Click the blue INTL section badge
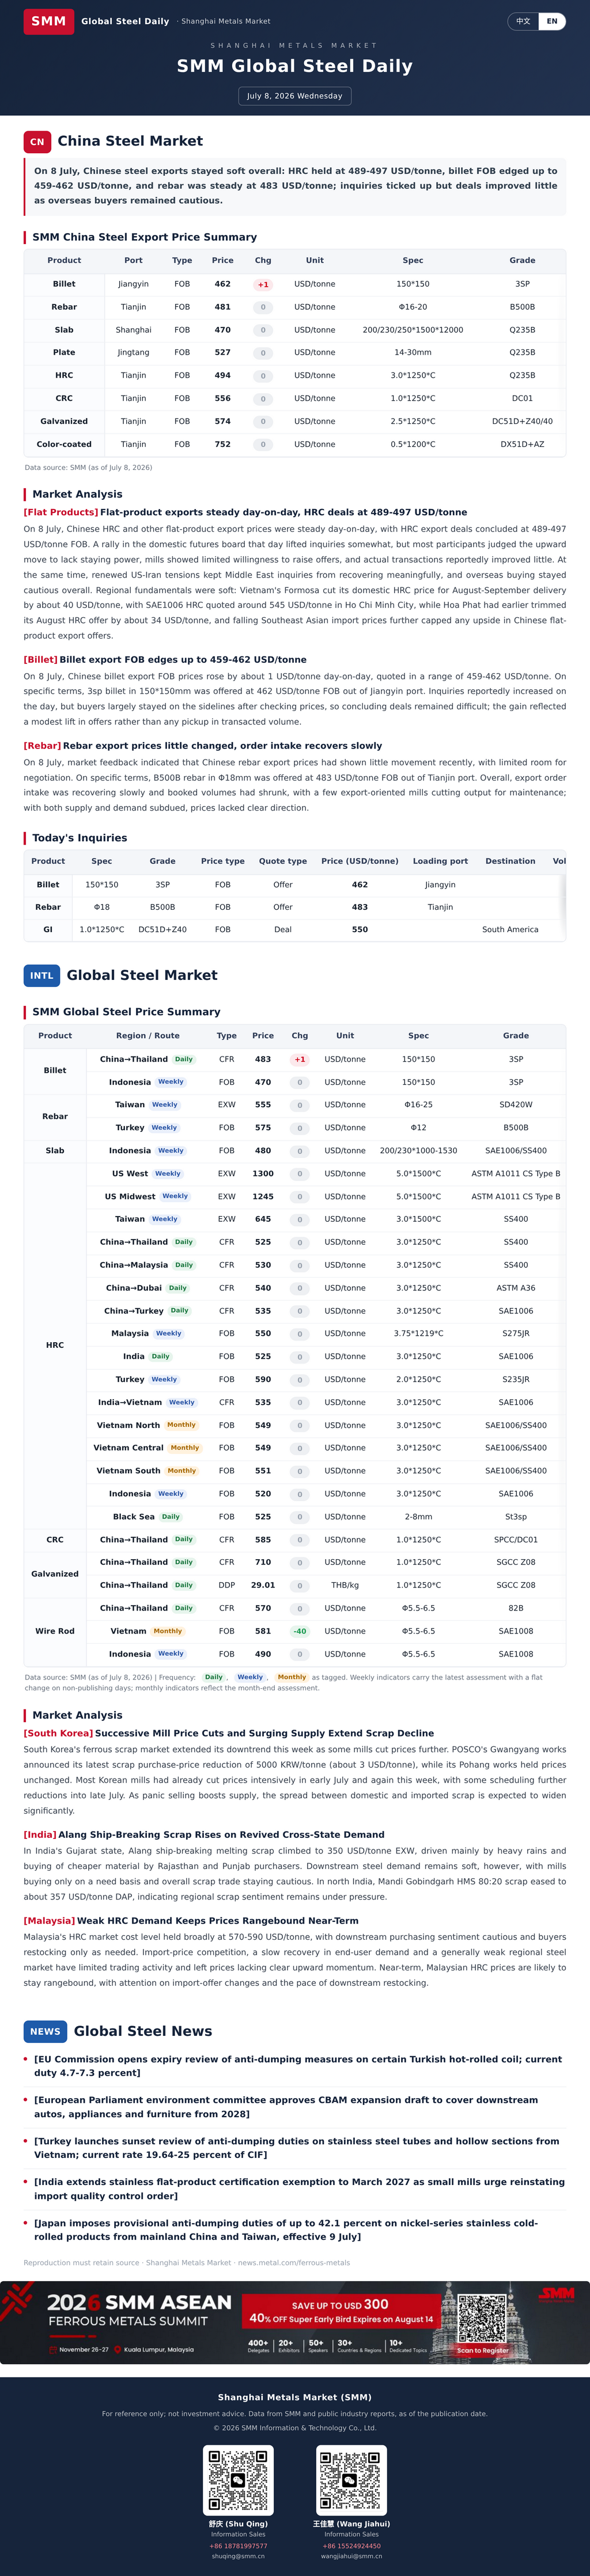The height and width of the screenshot is (2576, 590). (x=42, y=975)
